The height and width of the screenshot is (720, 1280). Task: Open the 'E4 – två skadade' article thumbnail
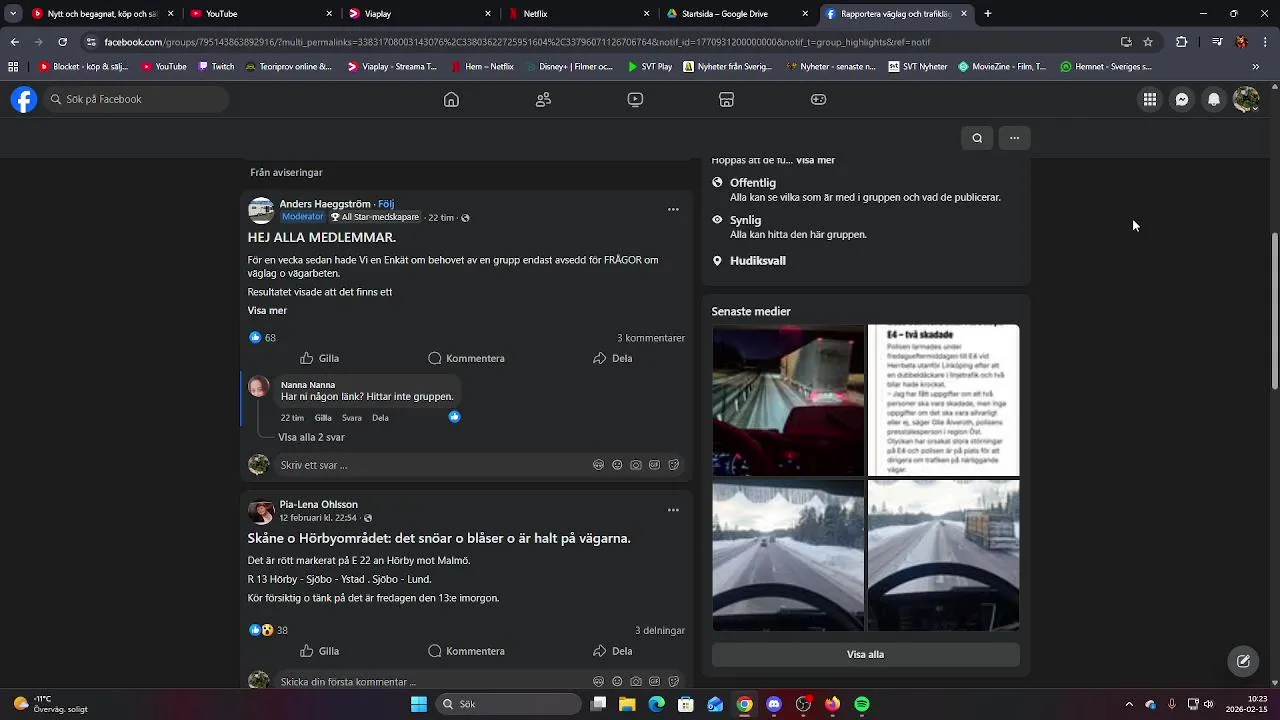[943, 400]
